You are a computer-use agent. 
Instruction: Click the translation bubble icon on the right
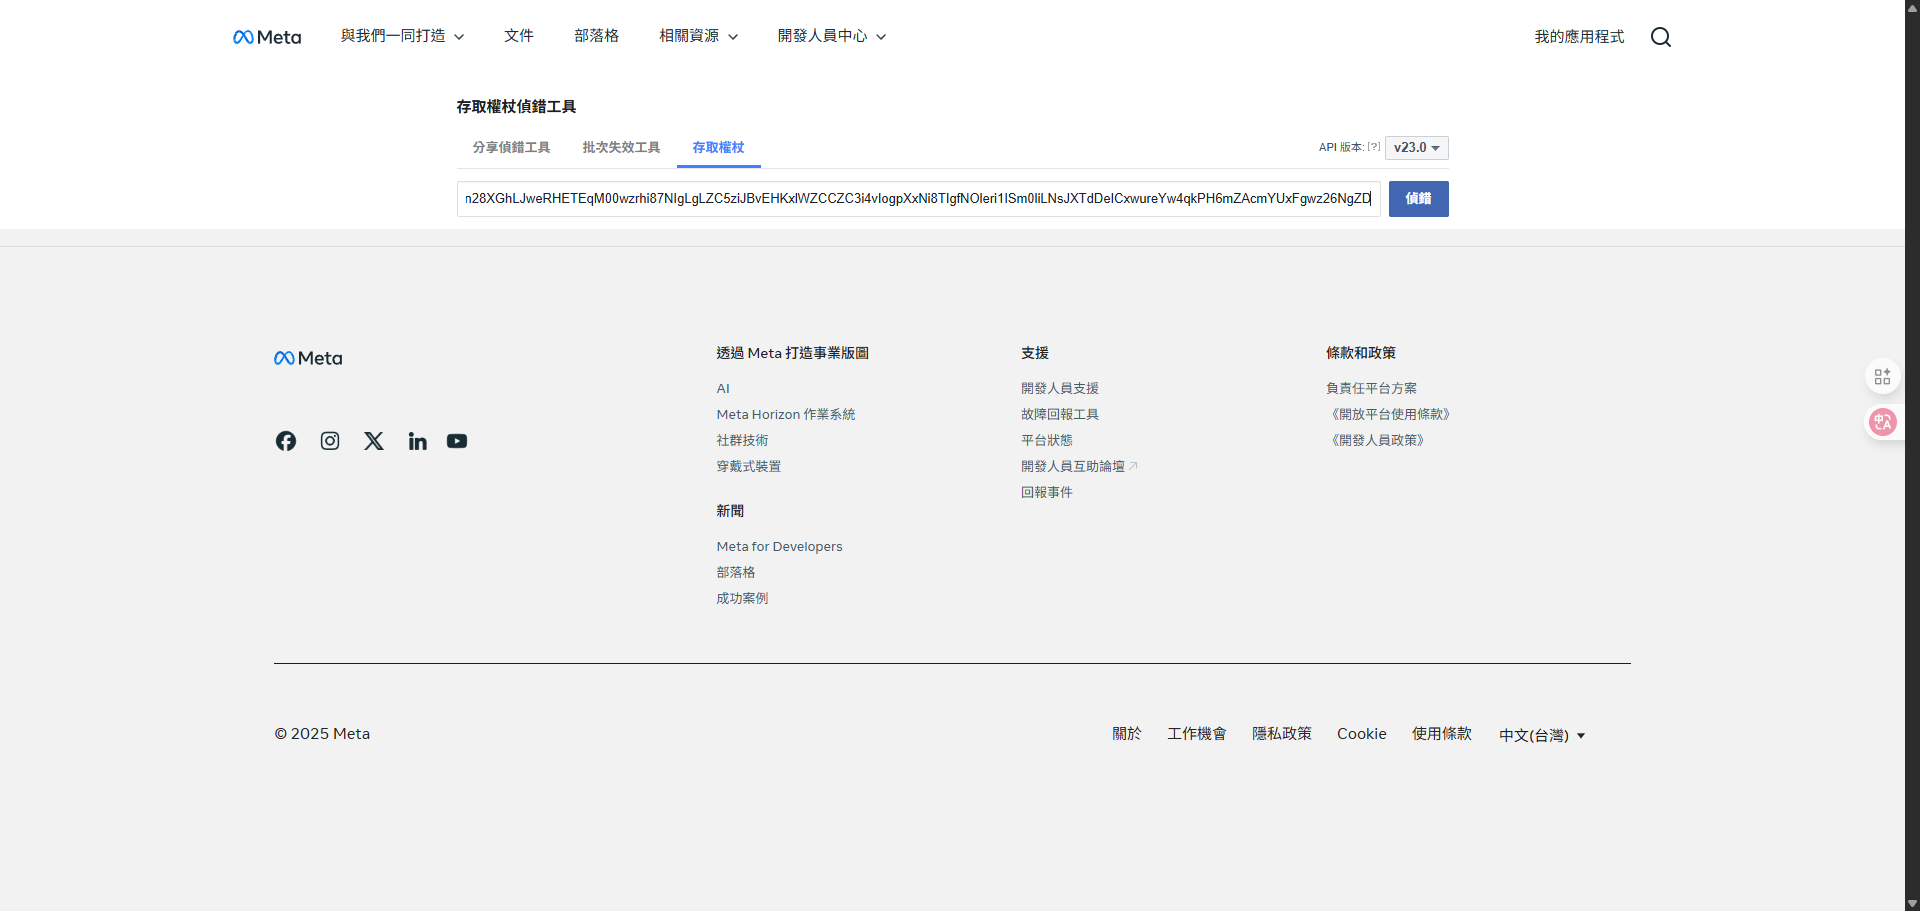tap(1883, 422)
